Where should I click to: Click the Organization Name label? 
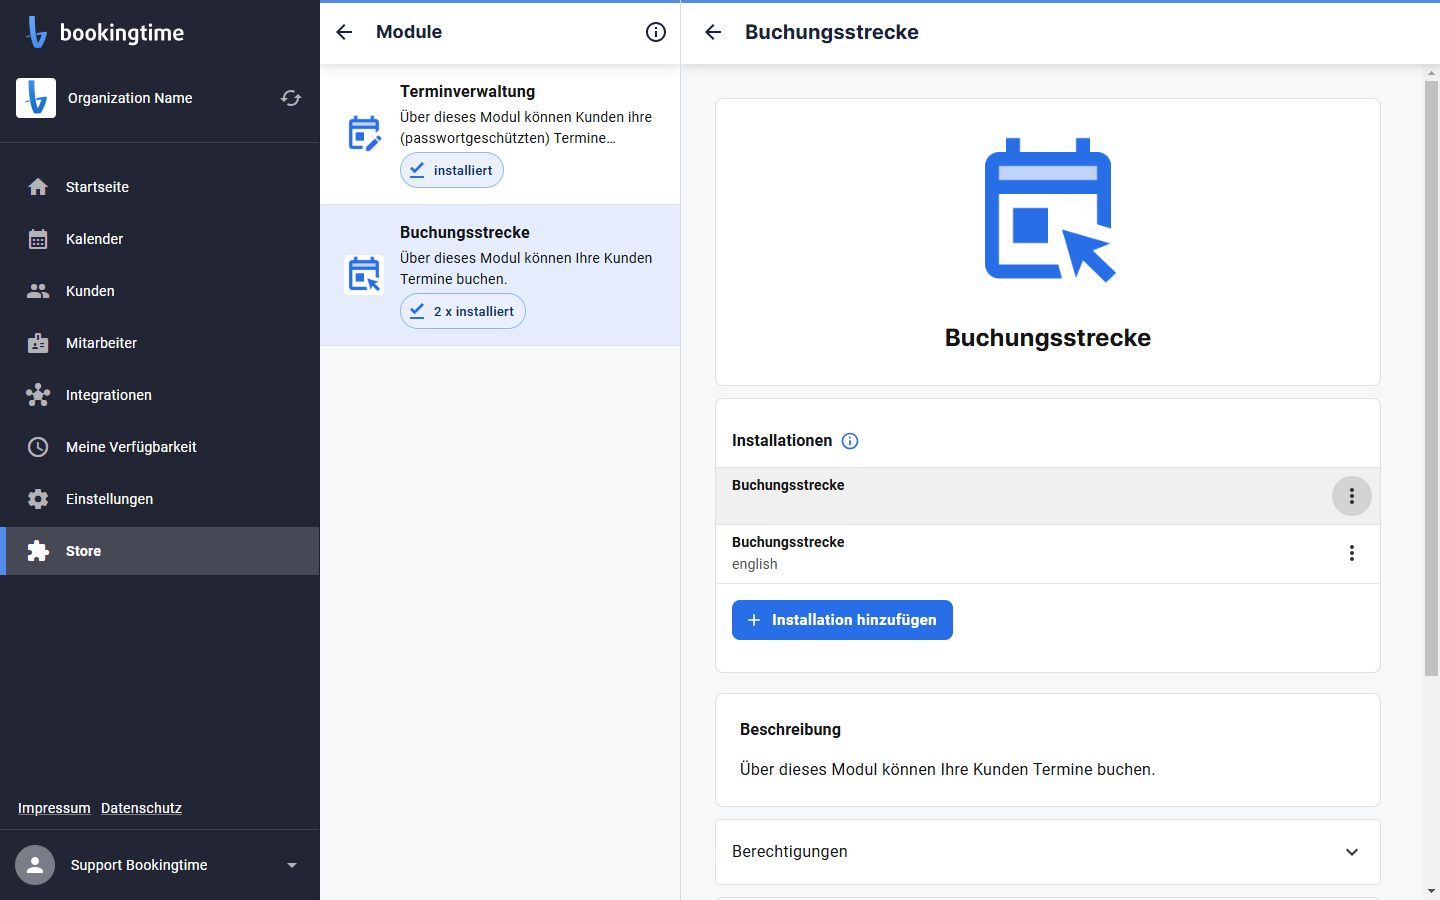(x=130, y=98)
